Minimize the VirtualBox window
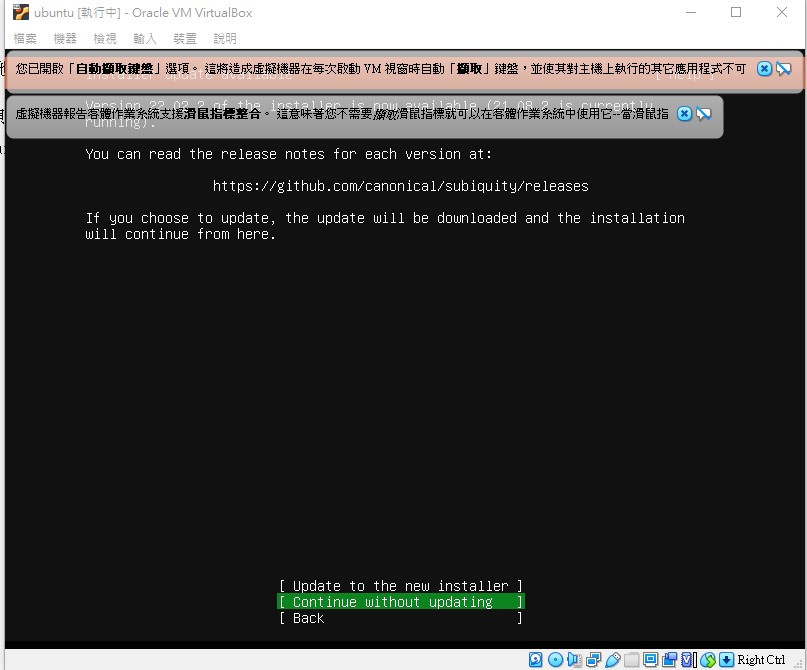The height and width of the screenshot is (670, 807). [x=691, y=12]
